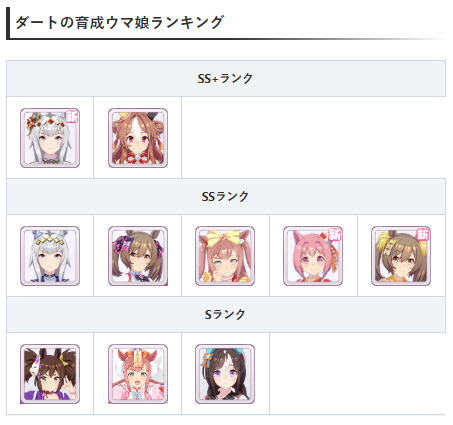Click the Sランク header row
This screenshot has width=453, height=425.
[x=226, y=315]
